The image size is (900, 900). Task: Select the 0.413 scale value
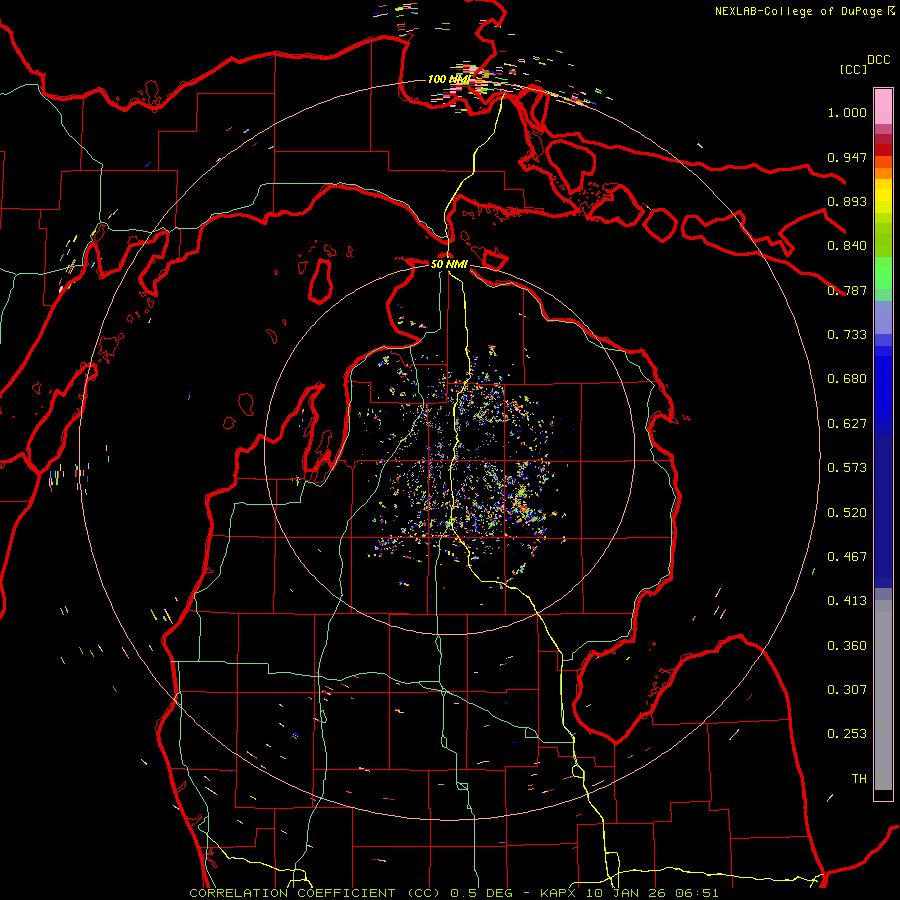point(847,601)
